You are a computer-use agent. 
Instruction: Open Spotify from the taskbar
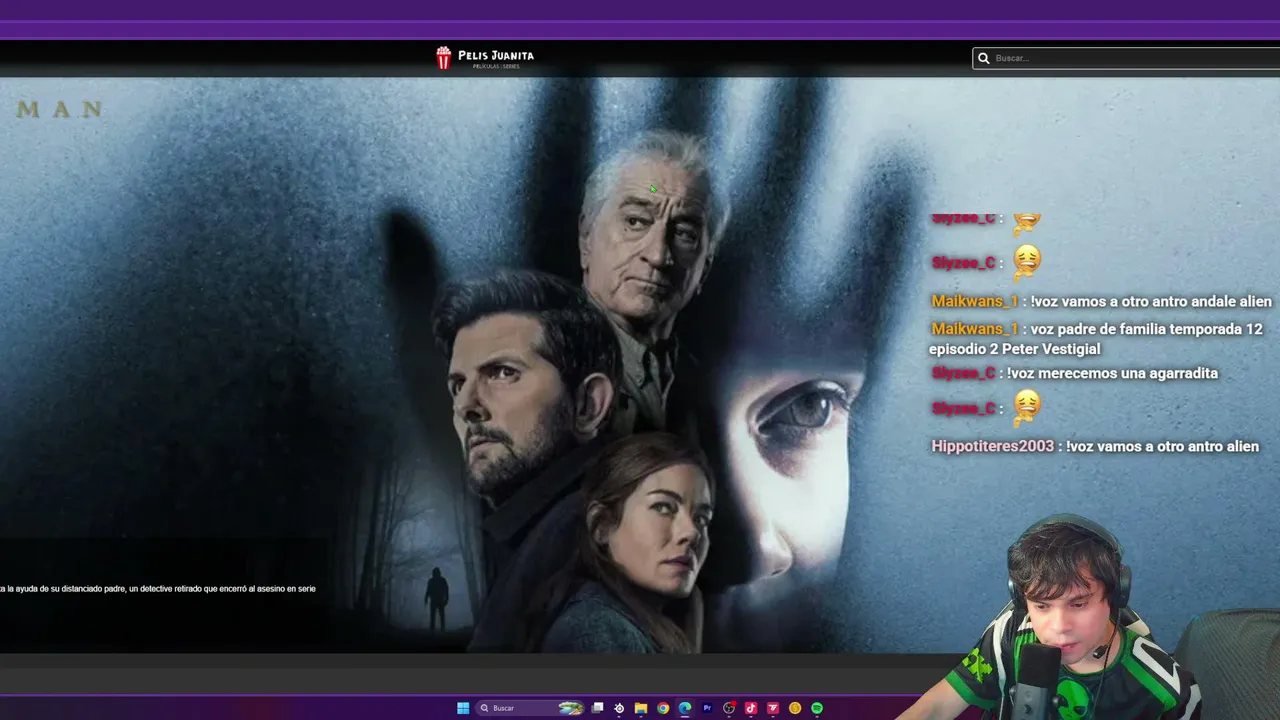(x=817, y=708)
